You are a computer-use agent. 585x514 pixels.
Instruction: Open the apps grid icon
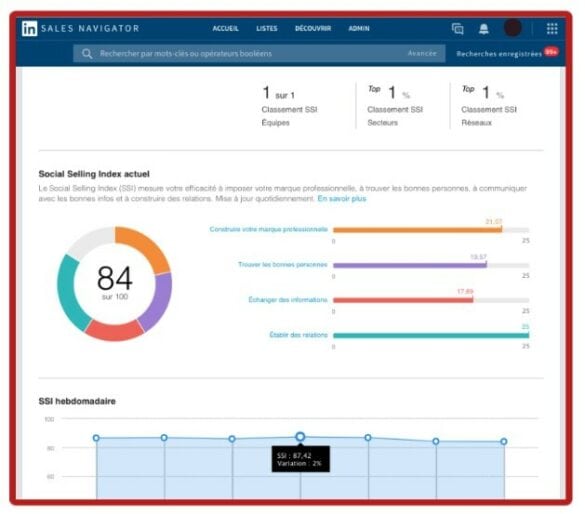pyautogui.click(x=552, y=28)
